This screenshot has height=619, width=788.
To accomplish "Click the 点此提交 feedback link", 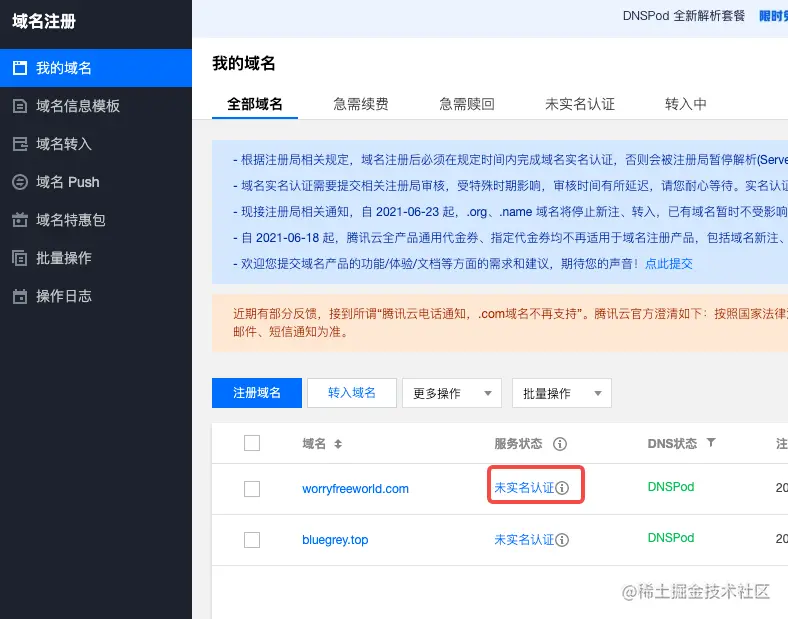I will (x=668, y=264).
